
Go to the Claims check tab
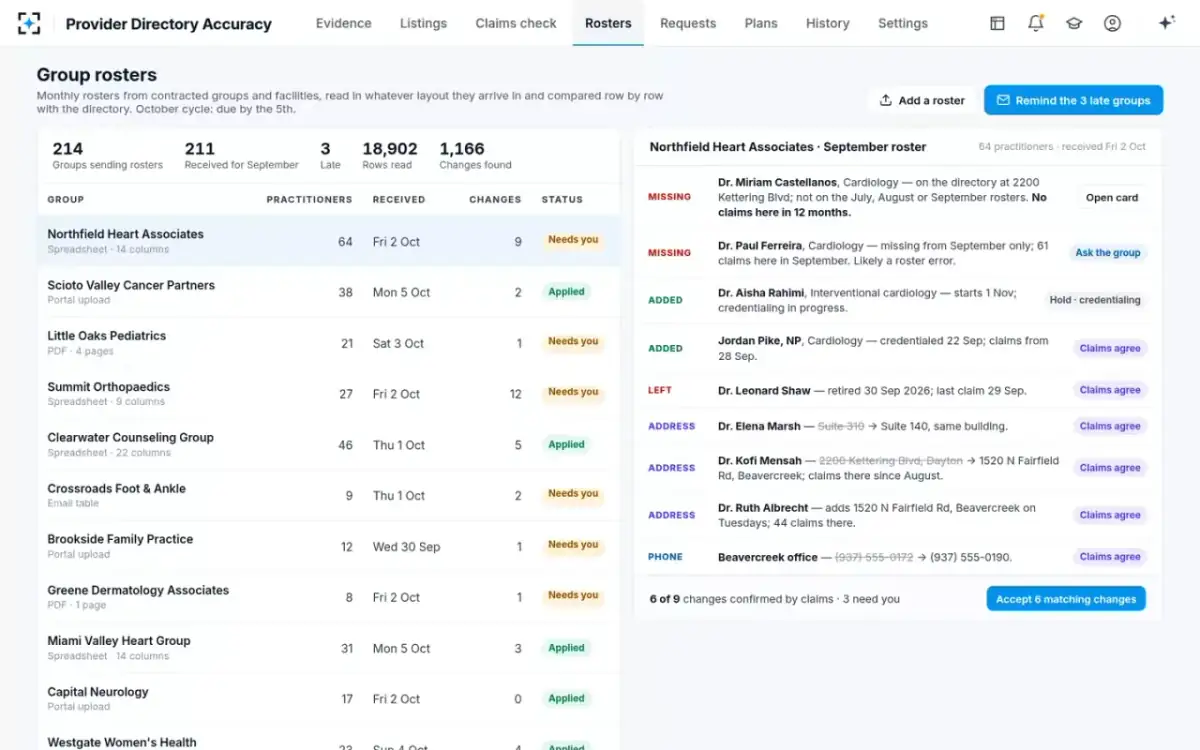click(x=516, y=23)
